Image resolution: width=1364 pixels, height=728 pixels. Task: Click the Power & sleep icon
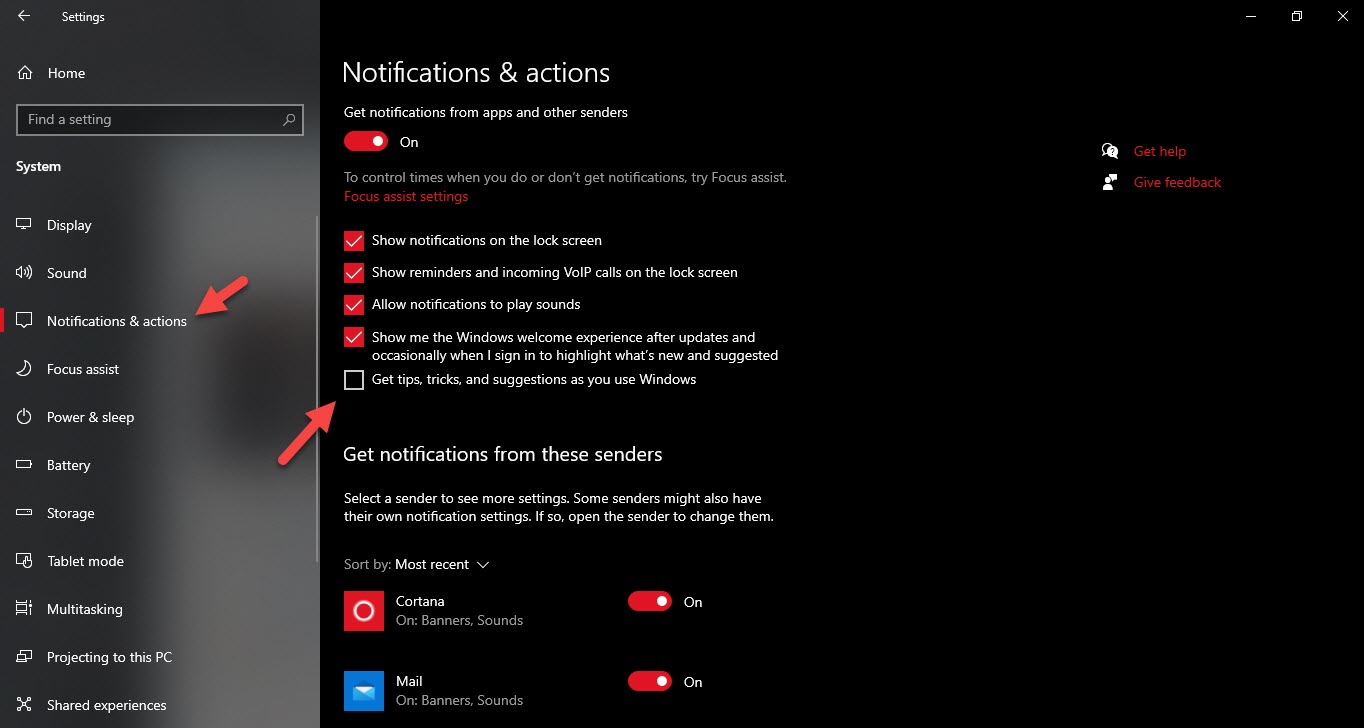(25, 417)
